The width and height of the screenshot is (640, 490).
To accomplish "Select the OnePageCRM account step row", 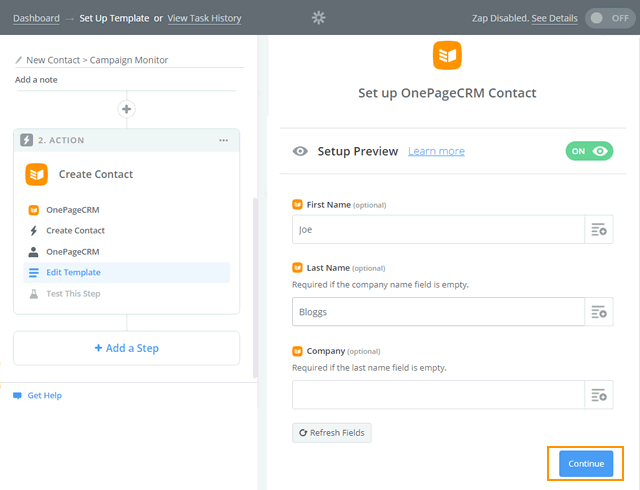I will 127,252.
